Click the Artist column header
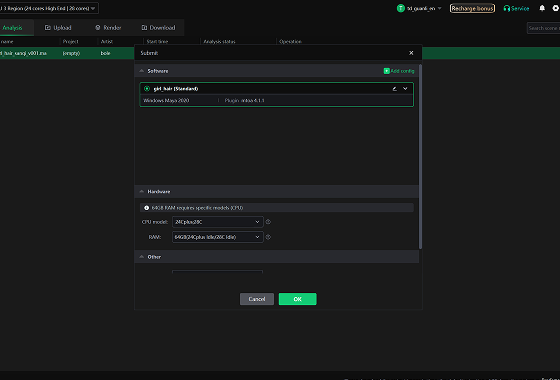Image resolution: width=560 pixels, height=380 pixels. click(106, 41)
